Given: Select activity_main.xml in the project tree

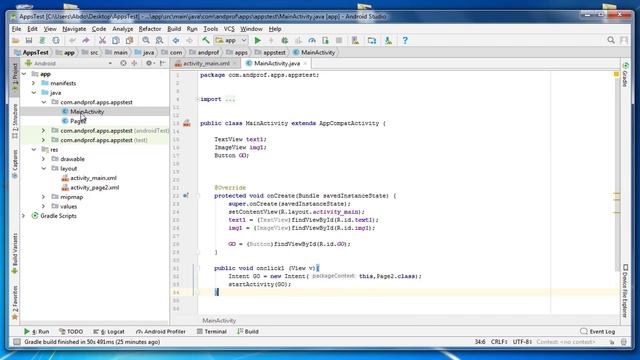Looking at the screenshot, I should tap(93, 178).
